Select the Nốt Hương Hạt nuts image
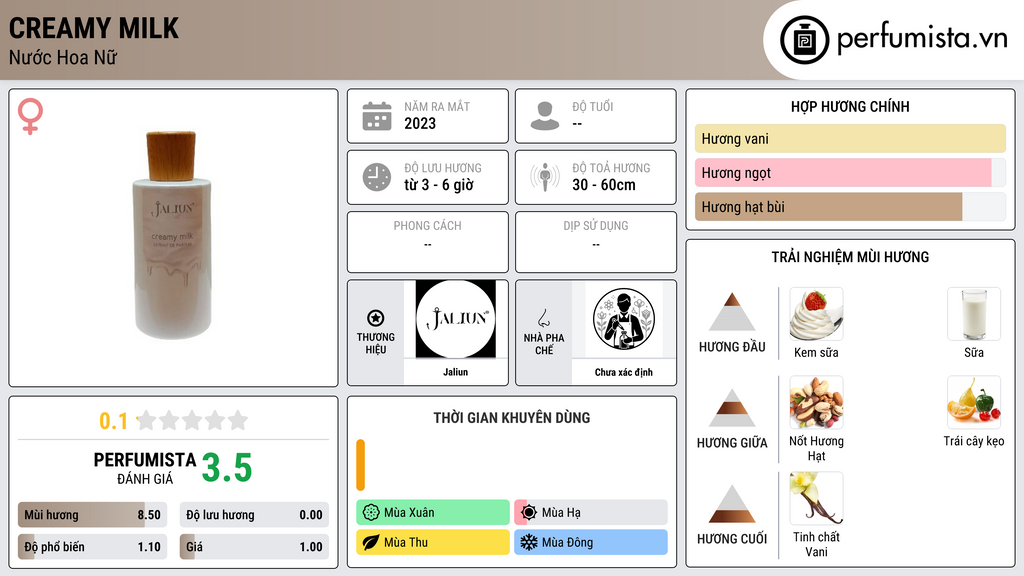This screenshot has height=576, width=1024. 816,402
